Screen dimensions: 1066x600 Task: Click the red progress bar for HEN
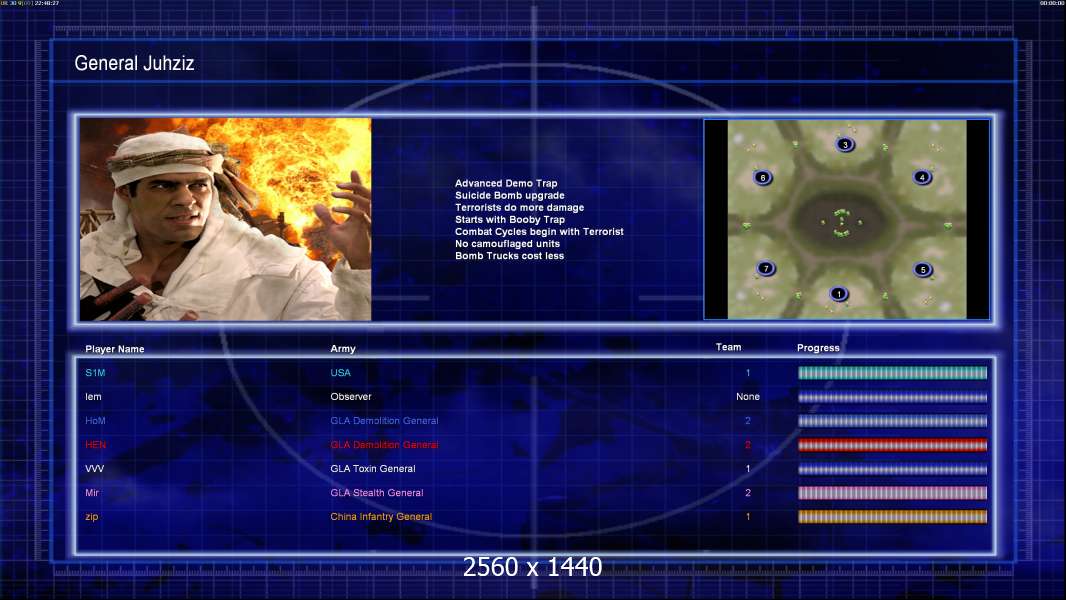tap(893, 445)
